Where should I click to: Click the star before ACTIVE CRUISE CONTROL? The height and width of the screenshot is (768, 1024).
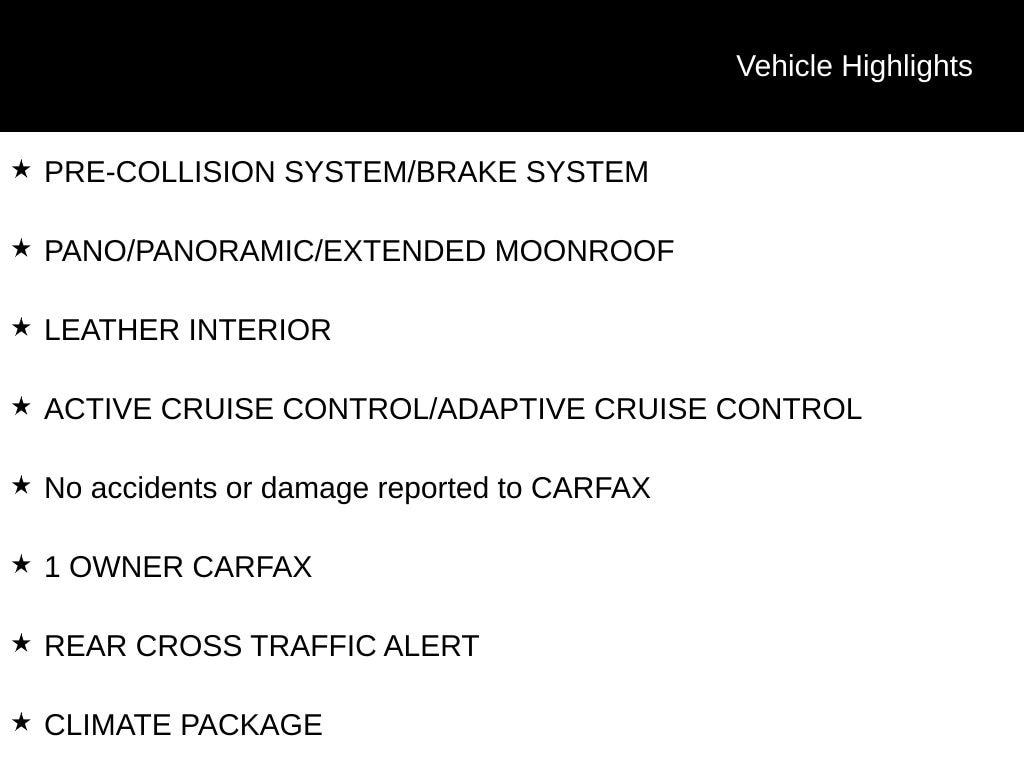pyautogui.click(x=21, y=406)
